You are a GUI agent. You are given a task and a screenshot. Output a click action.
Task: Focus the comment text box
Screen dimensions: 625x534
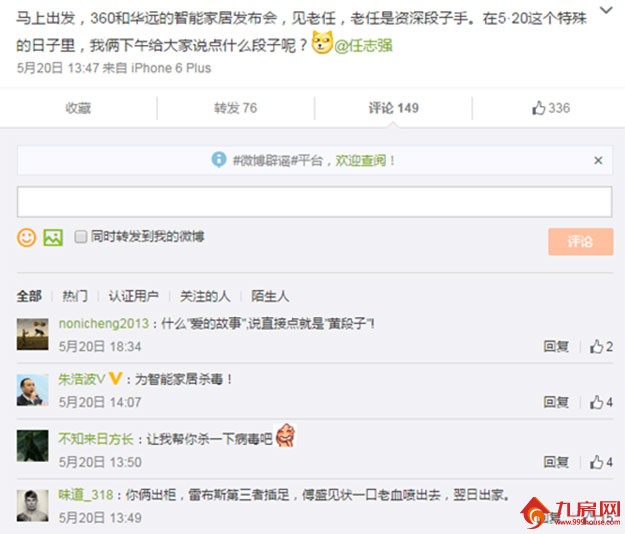pos(314,202)
